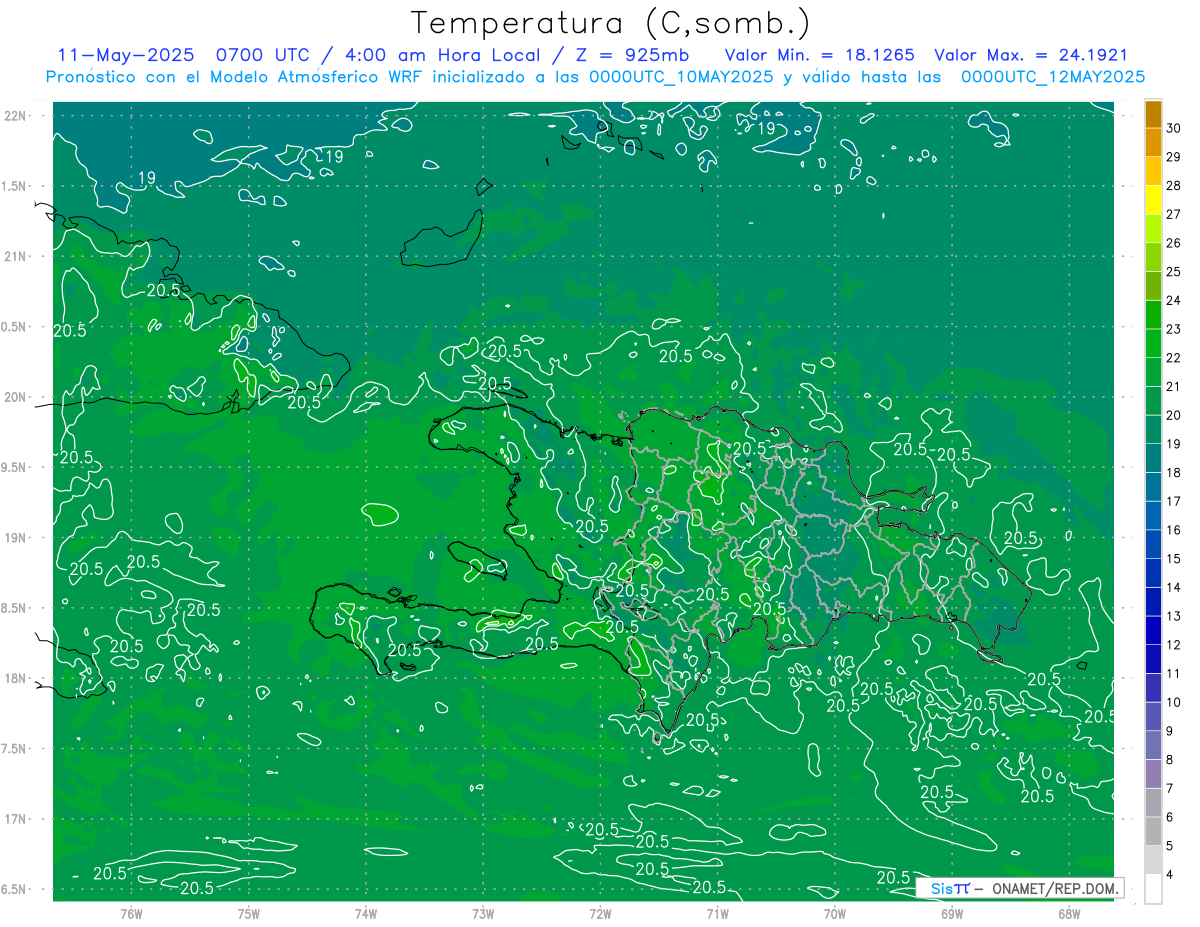Screen dimensions: 1200x927
Task: Click the "26" color scale label
Action: 1174,243
